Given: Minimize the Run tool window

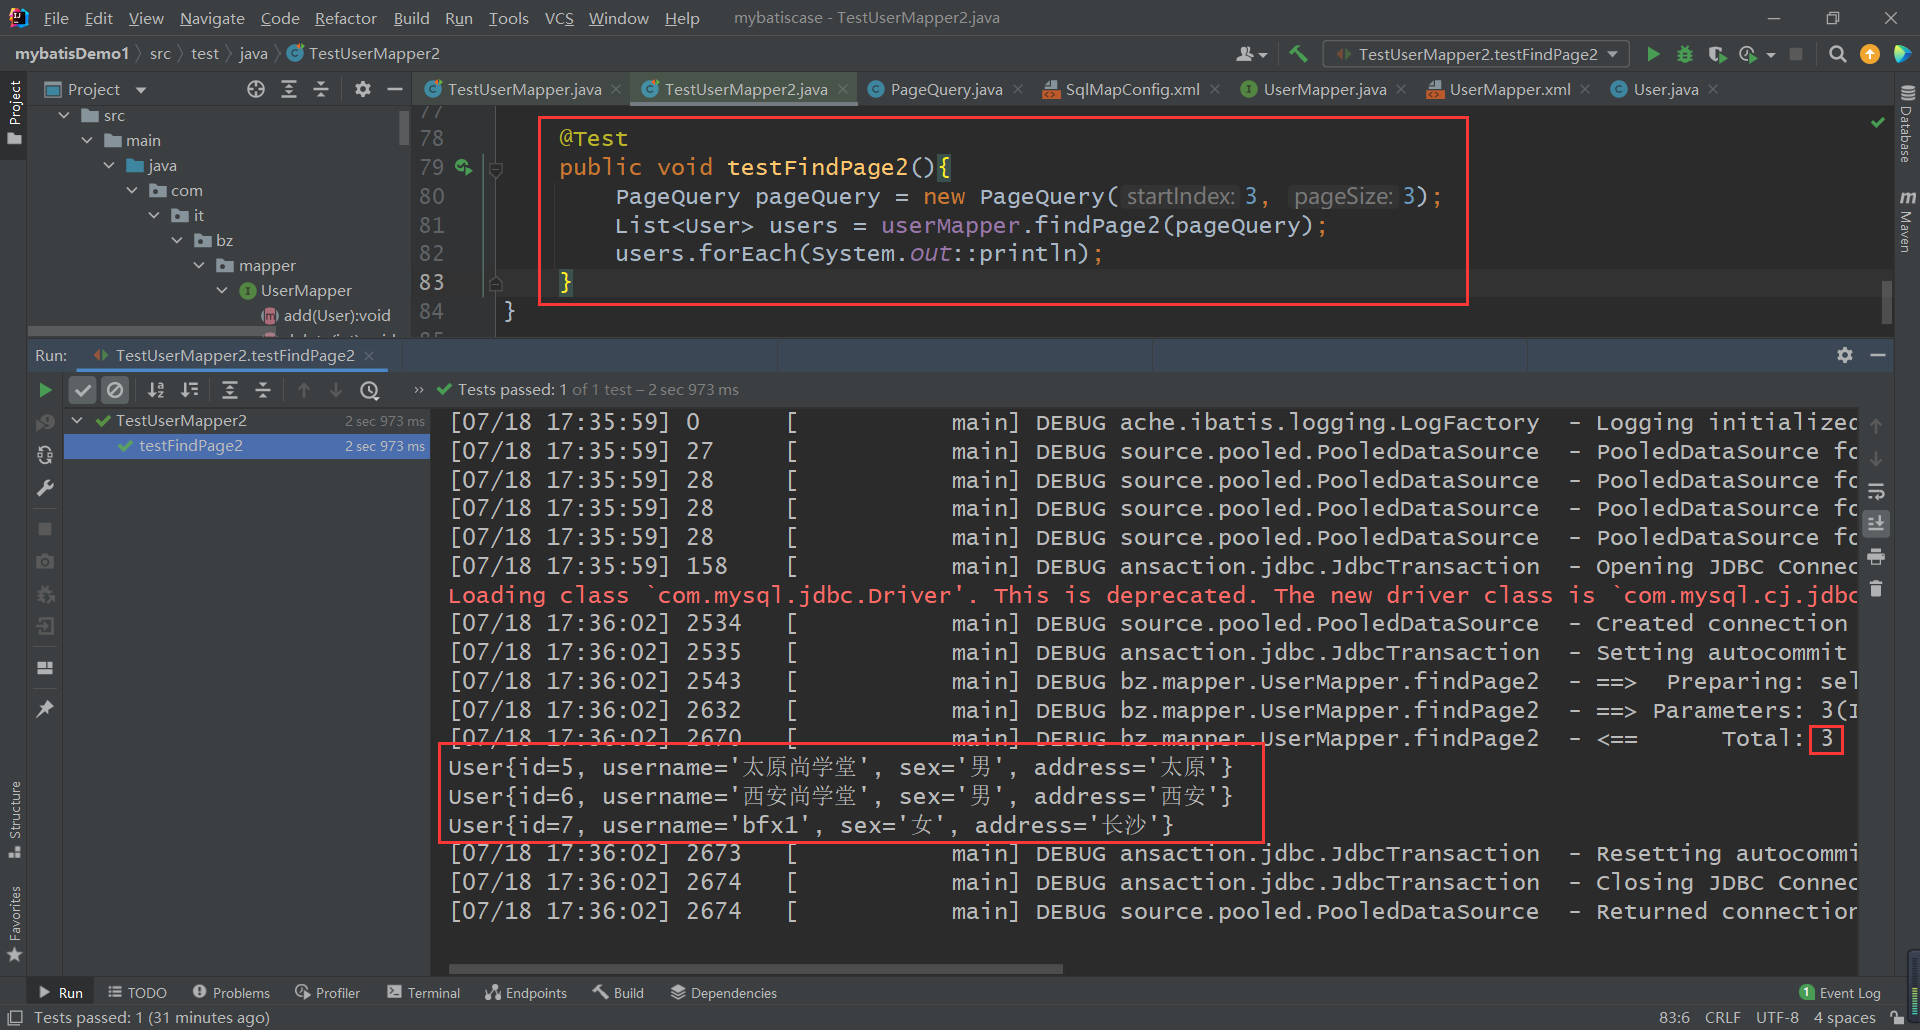Looking at the screenshot, I should tap(1878, 355).
